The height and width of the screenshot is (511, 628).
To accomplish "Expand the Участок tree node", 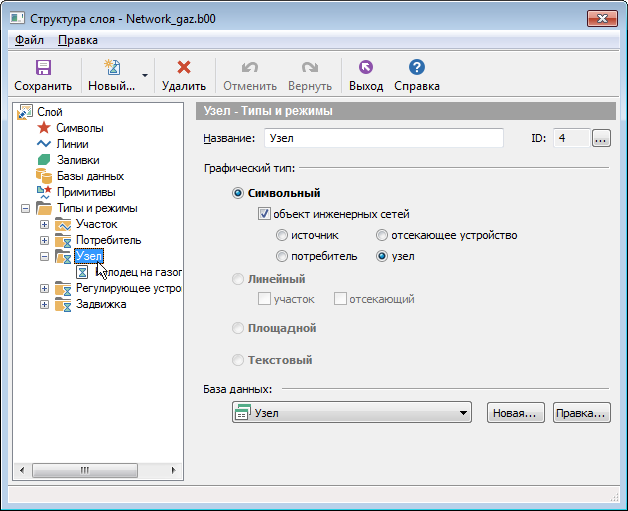I will [x=44, y=224].
